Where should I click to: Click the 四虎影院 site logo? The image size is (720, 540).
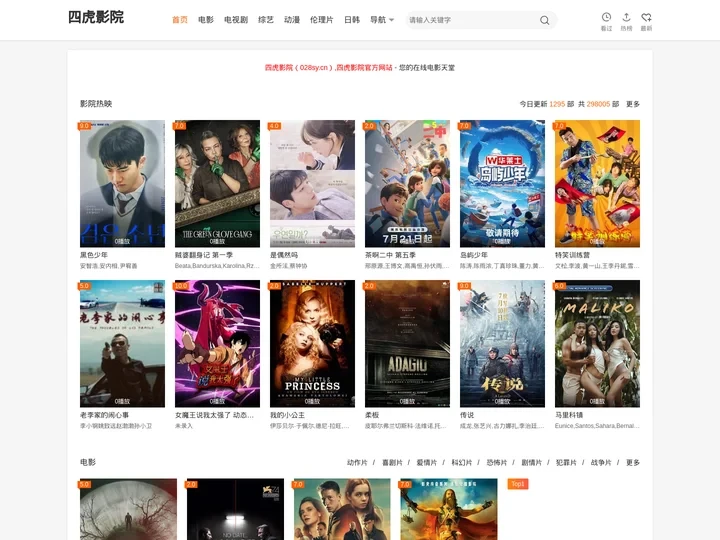click(96, 17)
